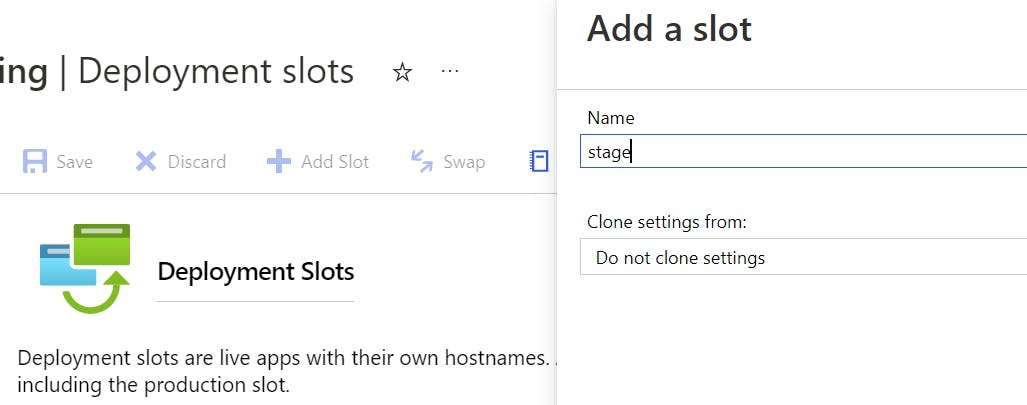Click the Add a slot panel title
Image resolution: width=1027 pixels, height=405 pixels.
(669, 29)
